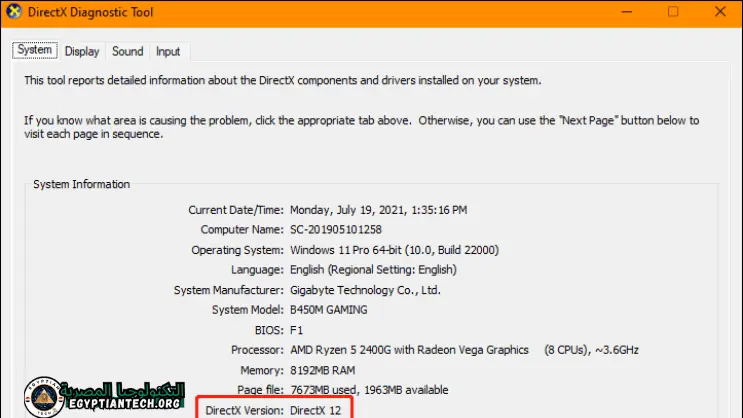This screenshot has width=743, height=418.
Task: Click the paragraph starting 'If you know what area'
Action: pos(362,127)
